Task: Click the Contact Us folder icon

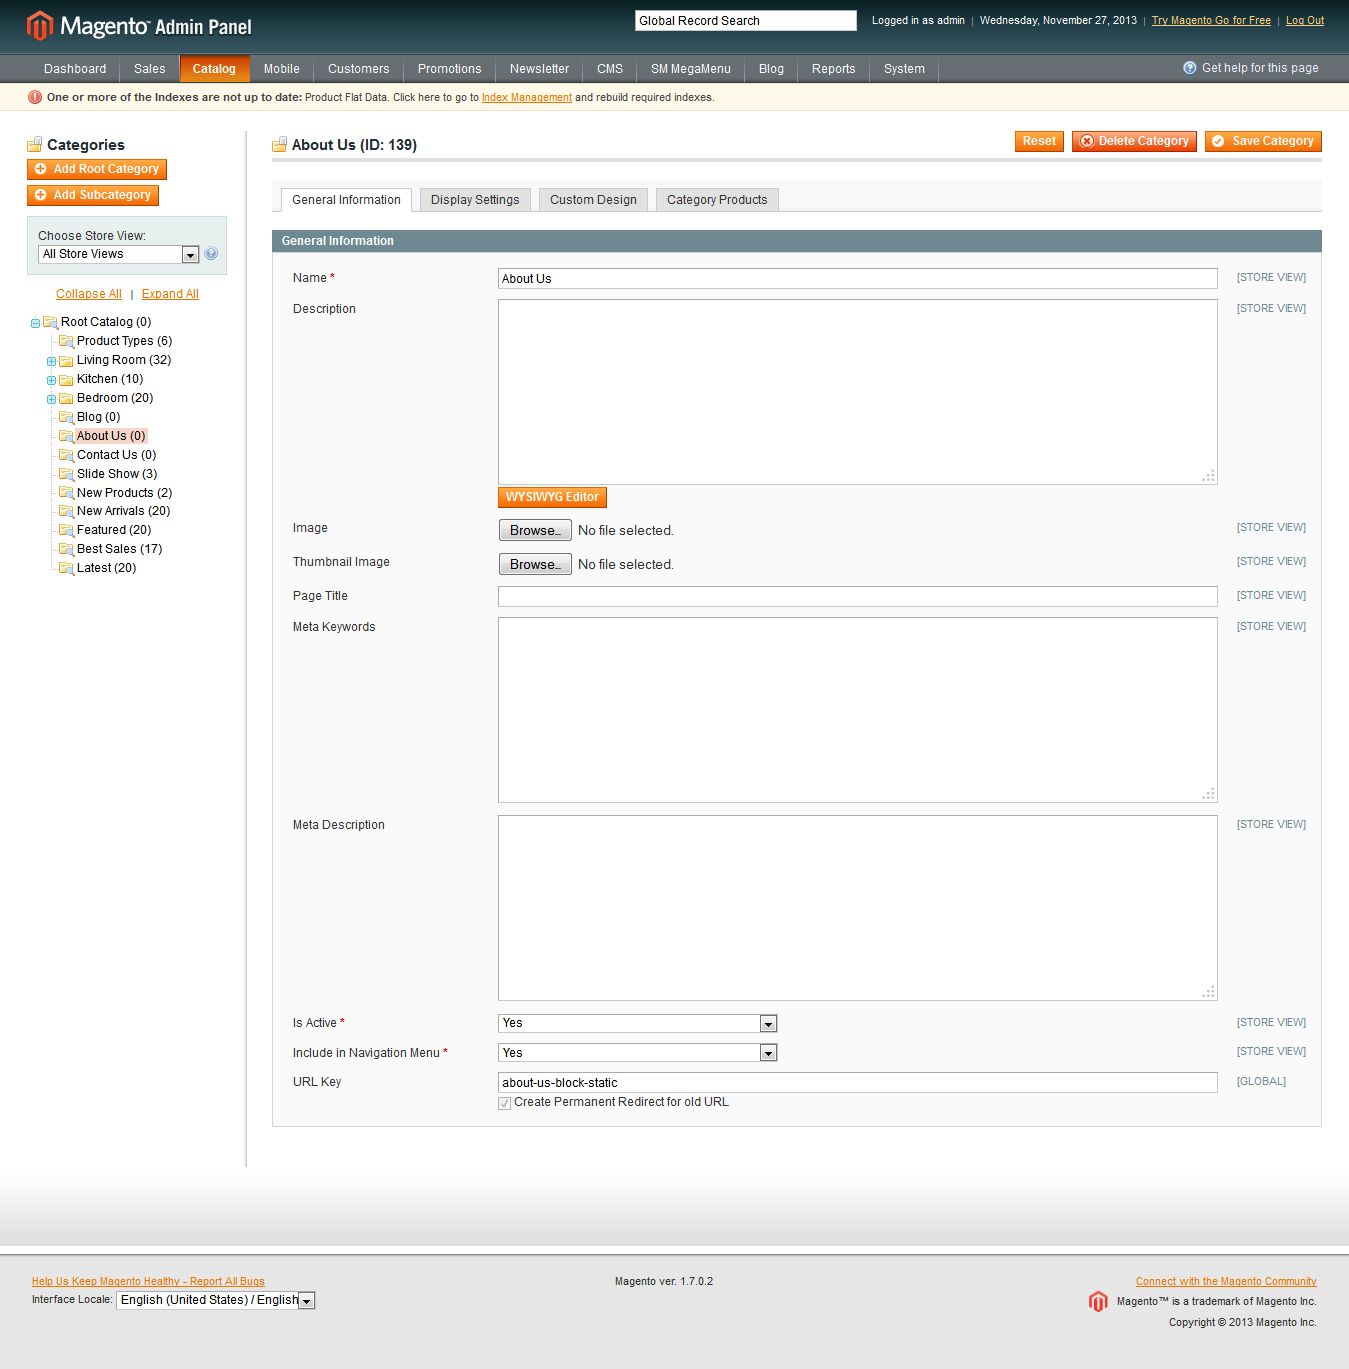Action: [x=66, y=455]
